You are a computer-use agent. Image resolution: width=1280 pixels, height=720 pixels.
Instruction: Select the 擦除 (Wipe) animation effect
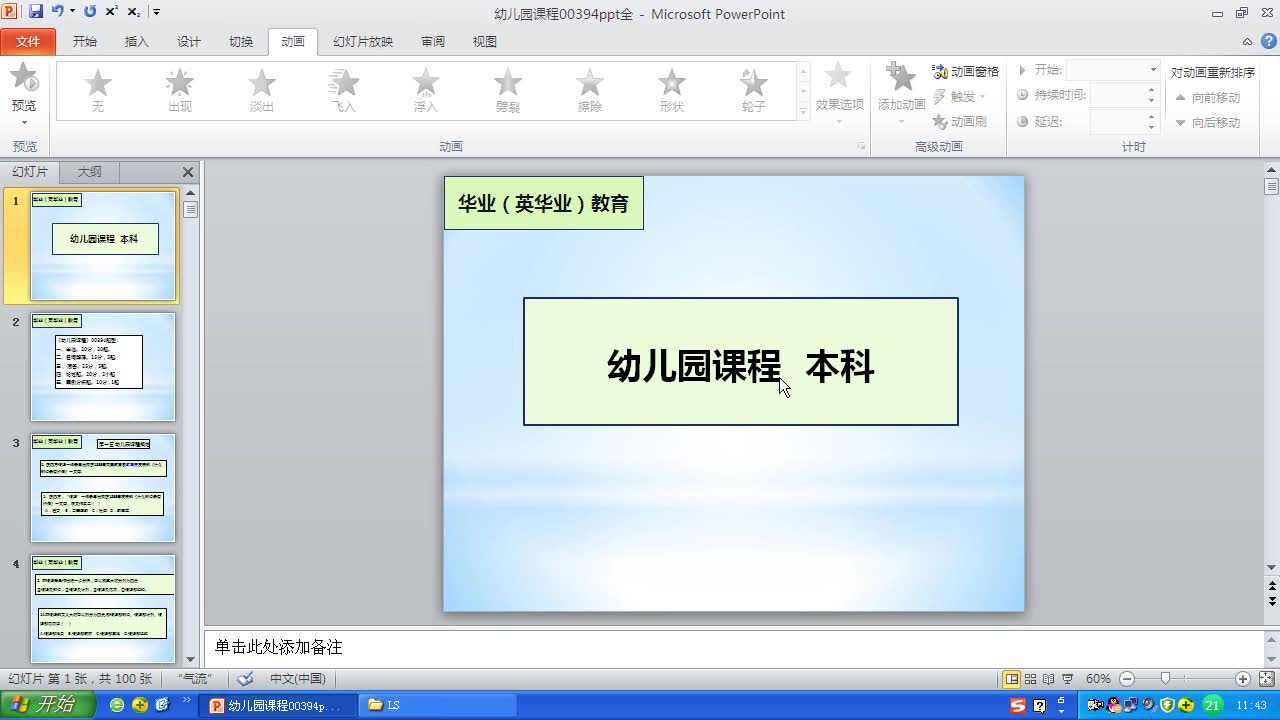590,90
